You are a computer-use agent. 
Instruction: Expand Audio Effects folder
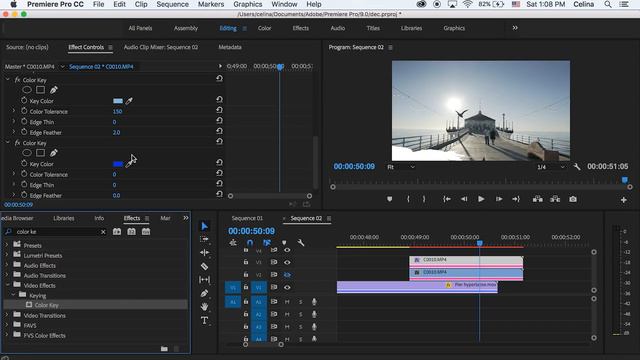pyautogui.click(x=7, y=265)
